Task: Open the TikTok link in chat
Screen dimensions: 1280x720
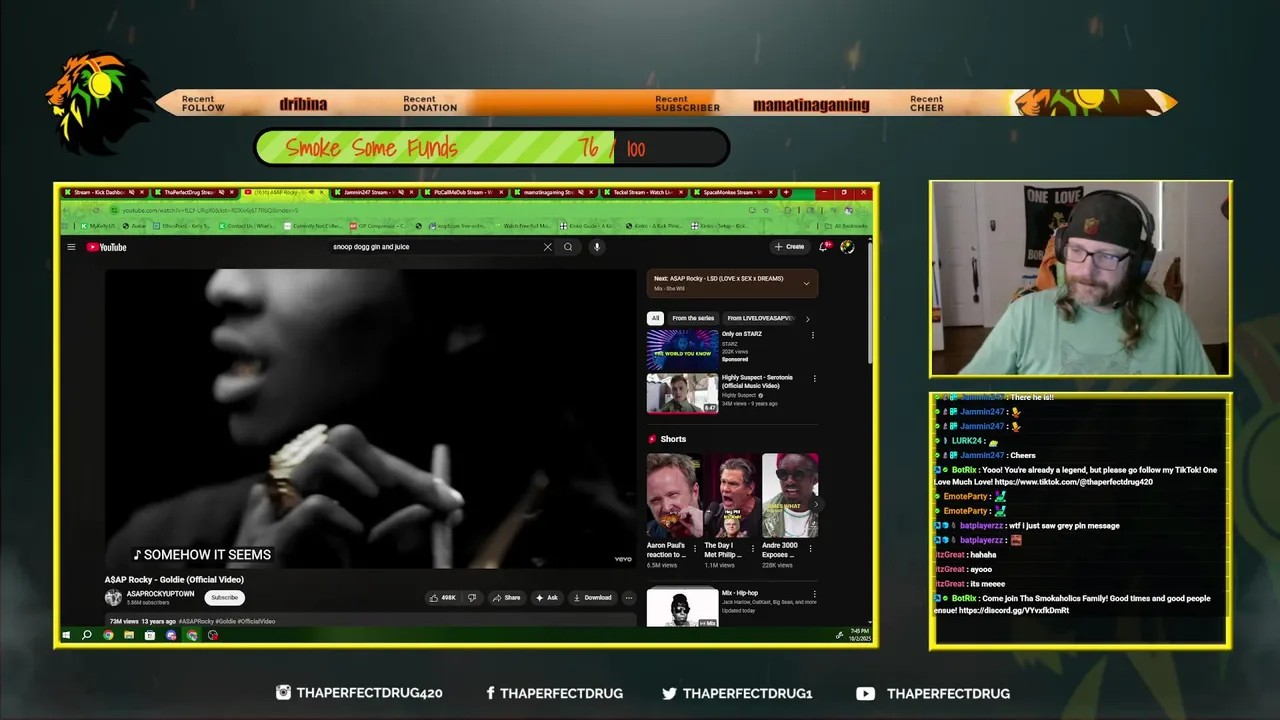Action: pos(1073,482)
